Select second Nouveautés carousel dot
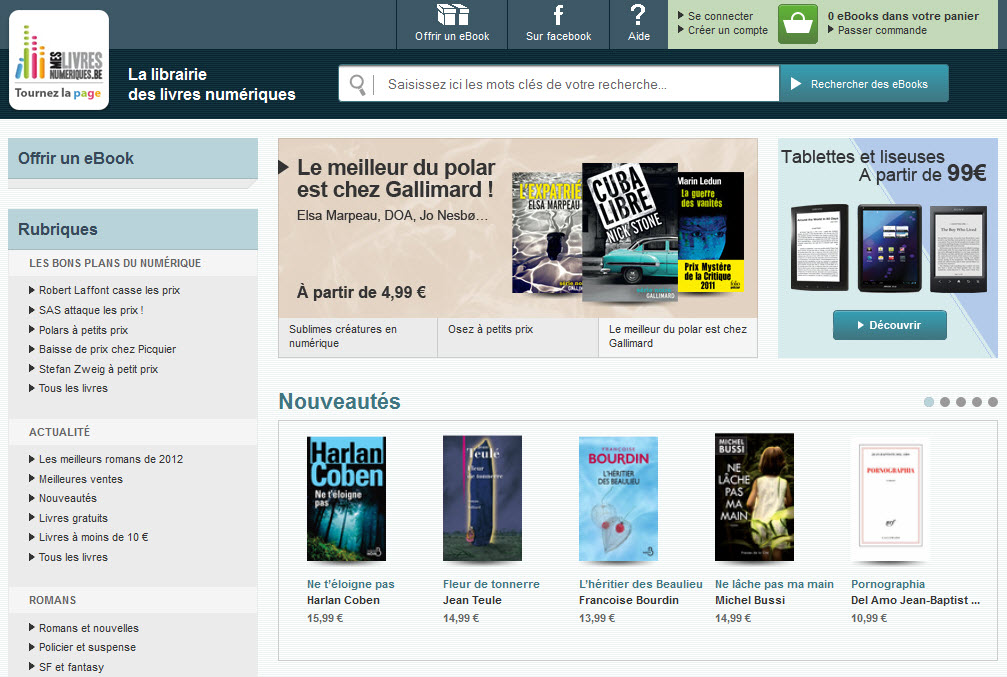Viewport: 1007px width, 677px height. [945, 402]
